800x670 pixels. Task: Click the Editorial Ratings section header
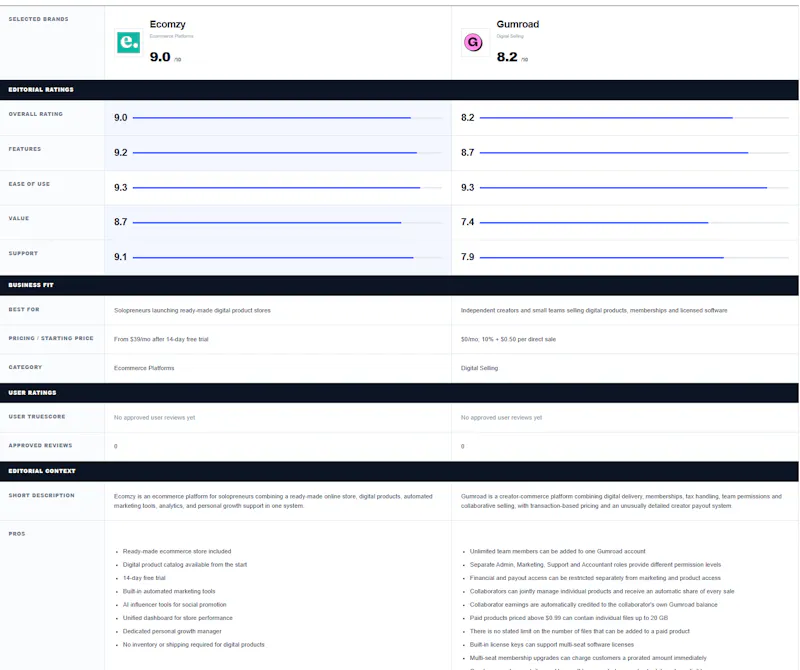click(x=399, y=89)
